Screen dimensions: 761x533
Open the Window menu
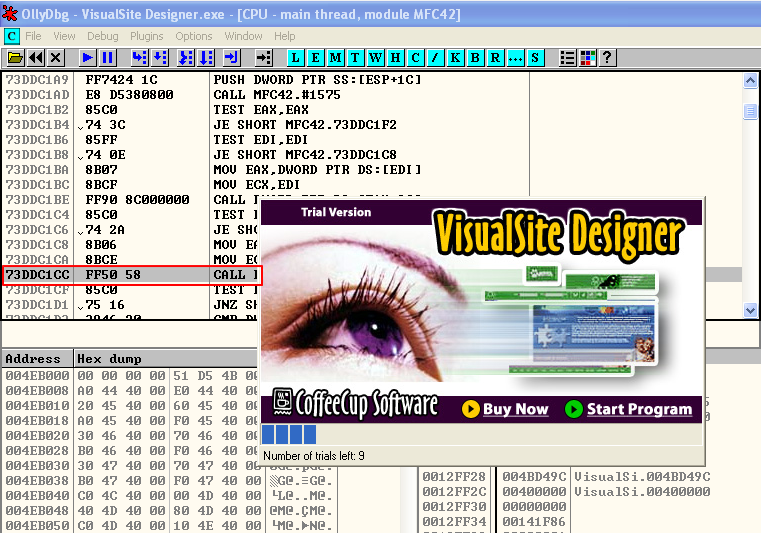243,36
